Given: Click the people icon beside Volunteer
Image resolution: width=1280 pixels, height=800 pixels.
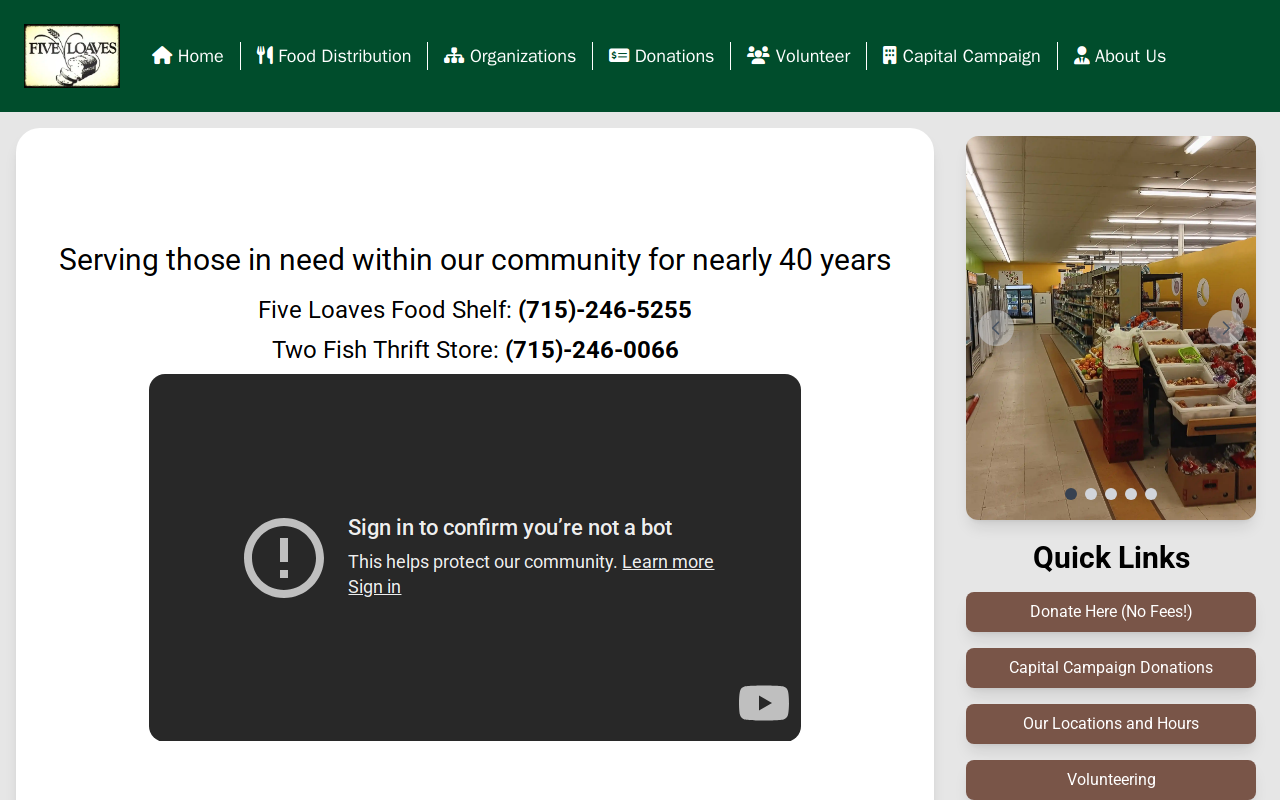Looking at the screenshot, I should click(x=758, y=56).
